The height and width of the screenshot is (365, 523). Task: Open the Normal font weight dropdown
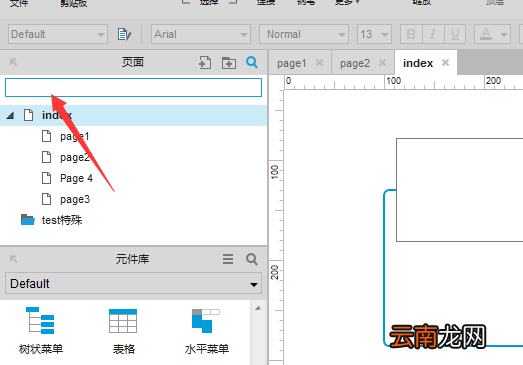pos(304,34)
